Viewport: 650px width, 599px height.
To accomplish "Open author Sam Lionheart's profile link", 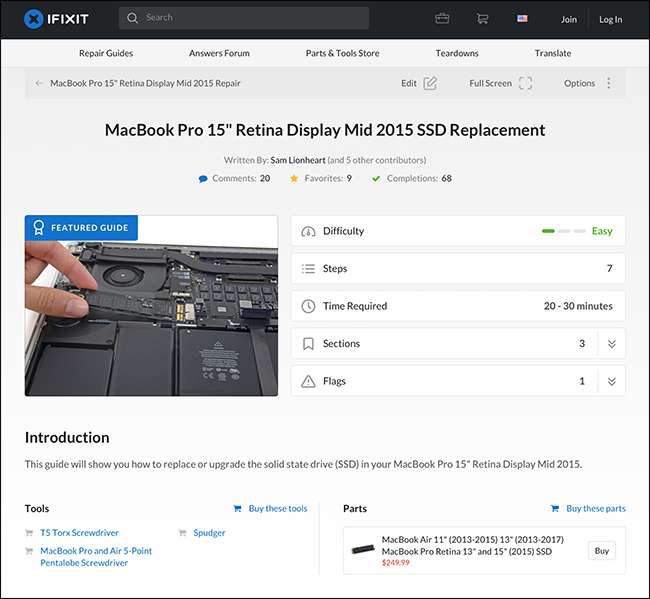I will coord(297,160).
